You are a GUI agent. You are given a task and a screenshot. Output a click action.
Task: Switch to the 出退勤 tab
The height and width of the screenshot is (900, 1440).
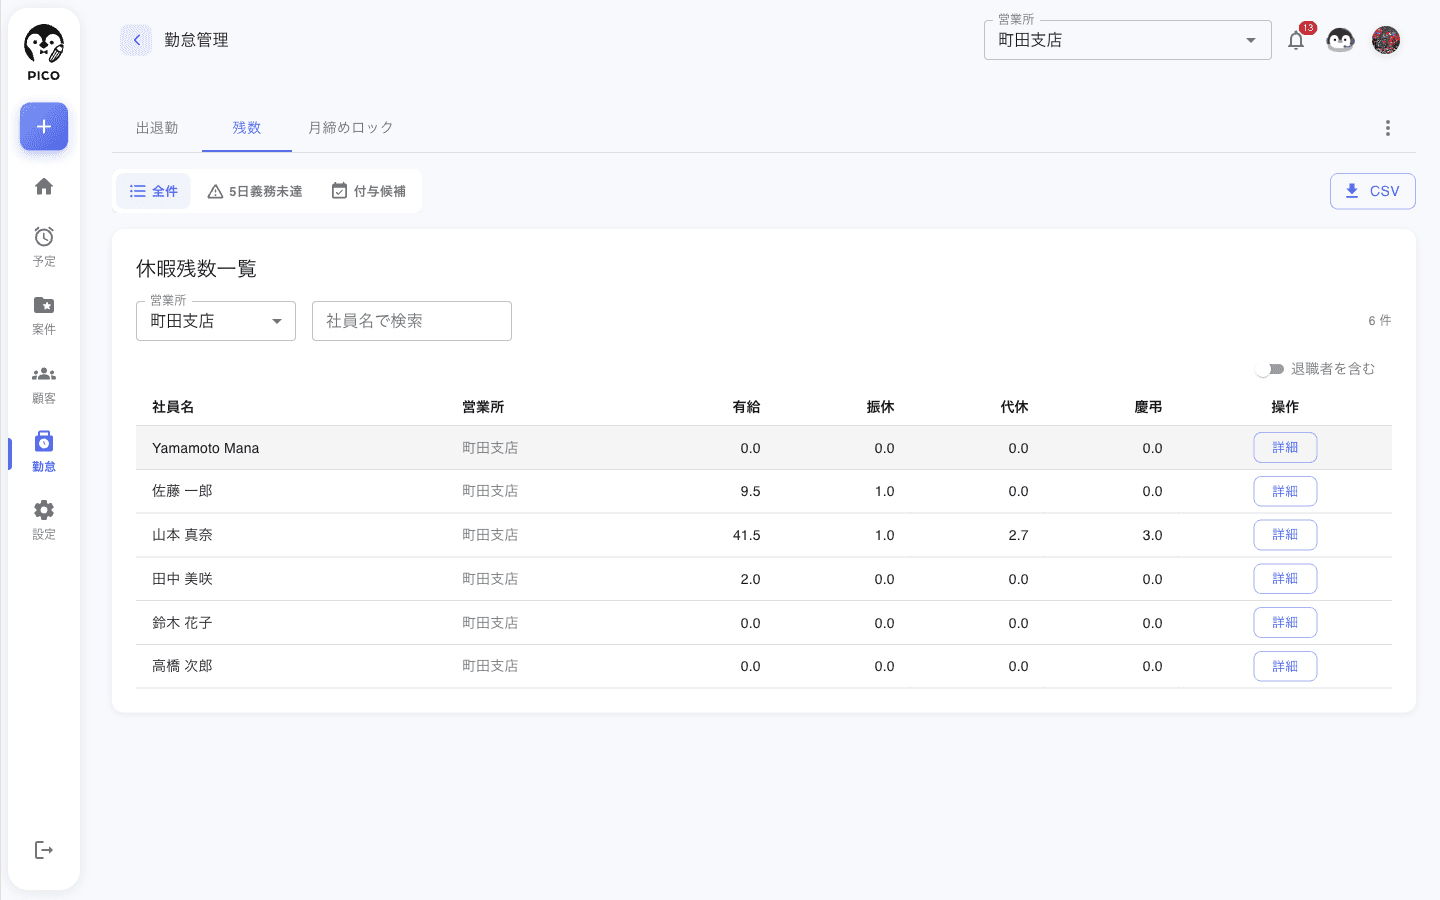click(x=157, y=128)
